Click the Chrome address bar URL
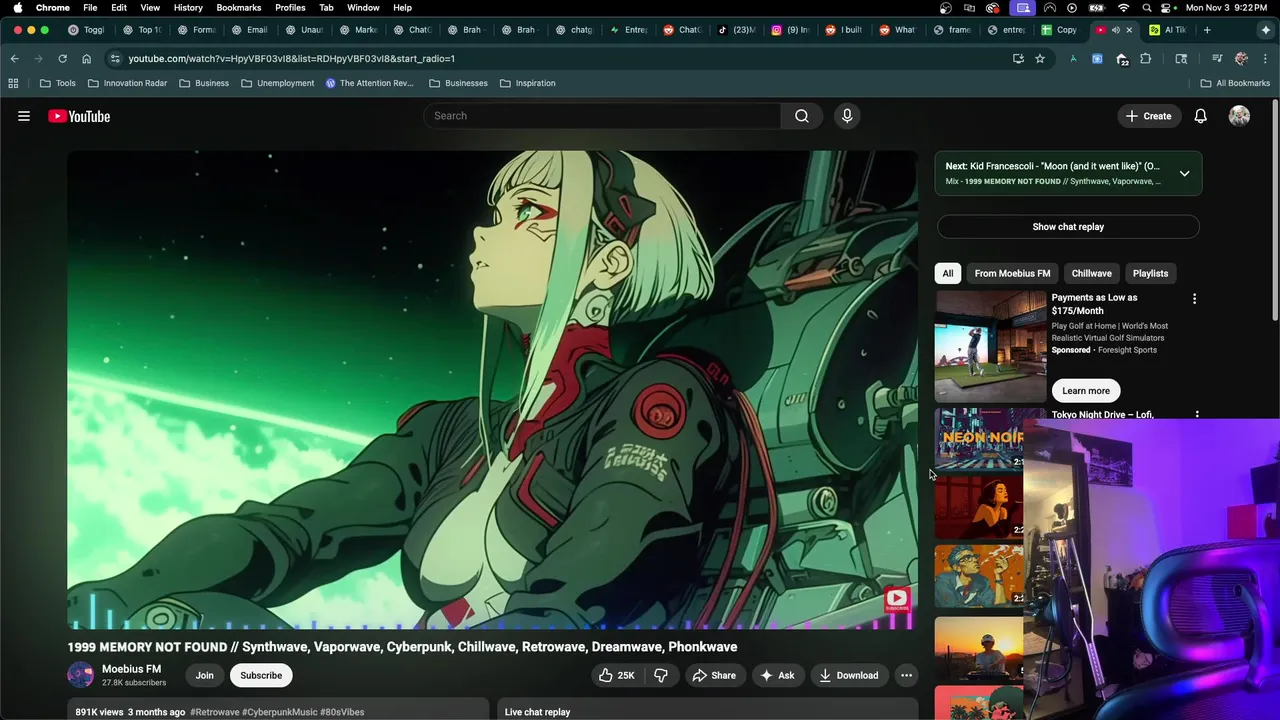The height and width of the screenshot is (720, 1280). (x=292, y=59)
